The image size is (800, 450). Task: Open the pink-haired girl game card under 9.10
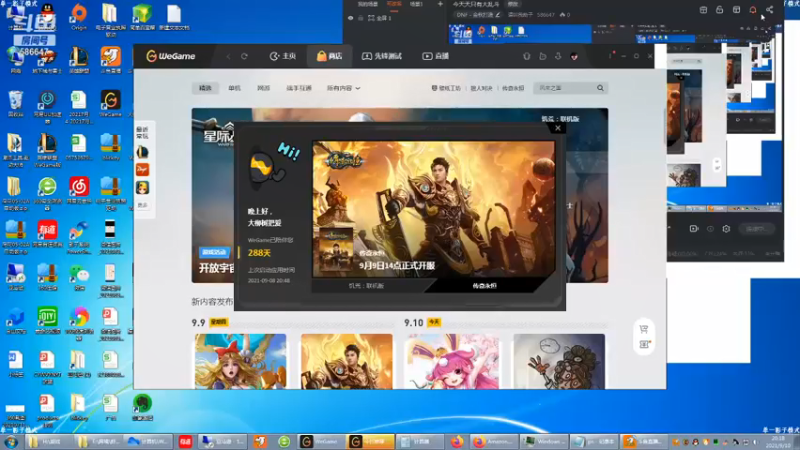tap(453, 361)
